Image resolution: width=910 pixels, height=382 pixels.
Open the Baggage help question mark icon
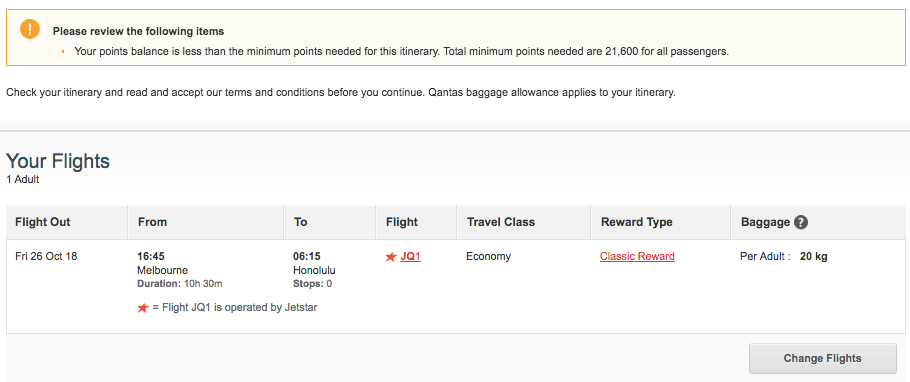[x=801, y=222]
